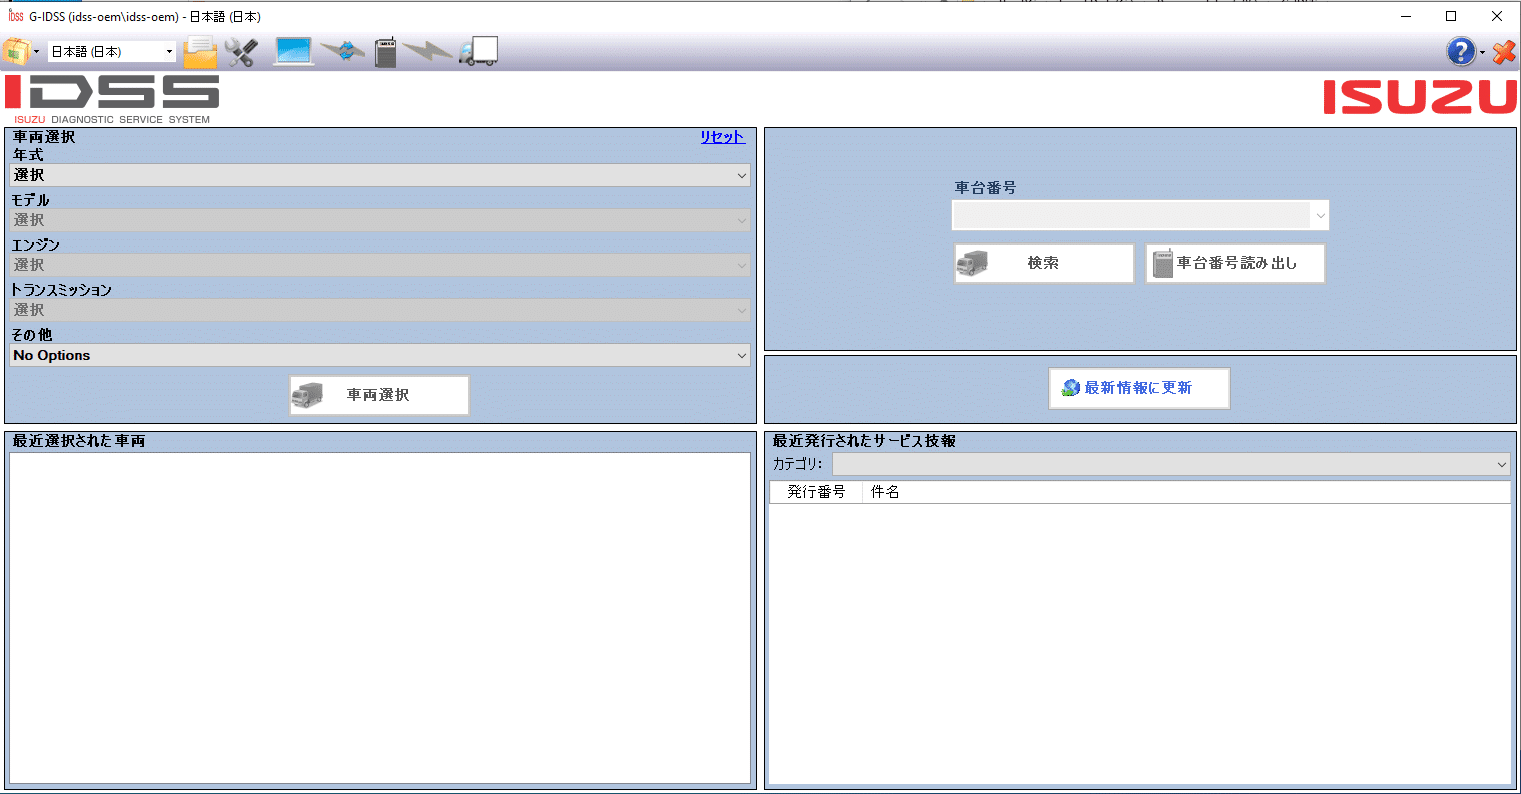Screen dimensions: 1521x794
Task: Select the lightning bolt reprogramming icon
Action: [x=428, y=51]
